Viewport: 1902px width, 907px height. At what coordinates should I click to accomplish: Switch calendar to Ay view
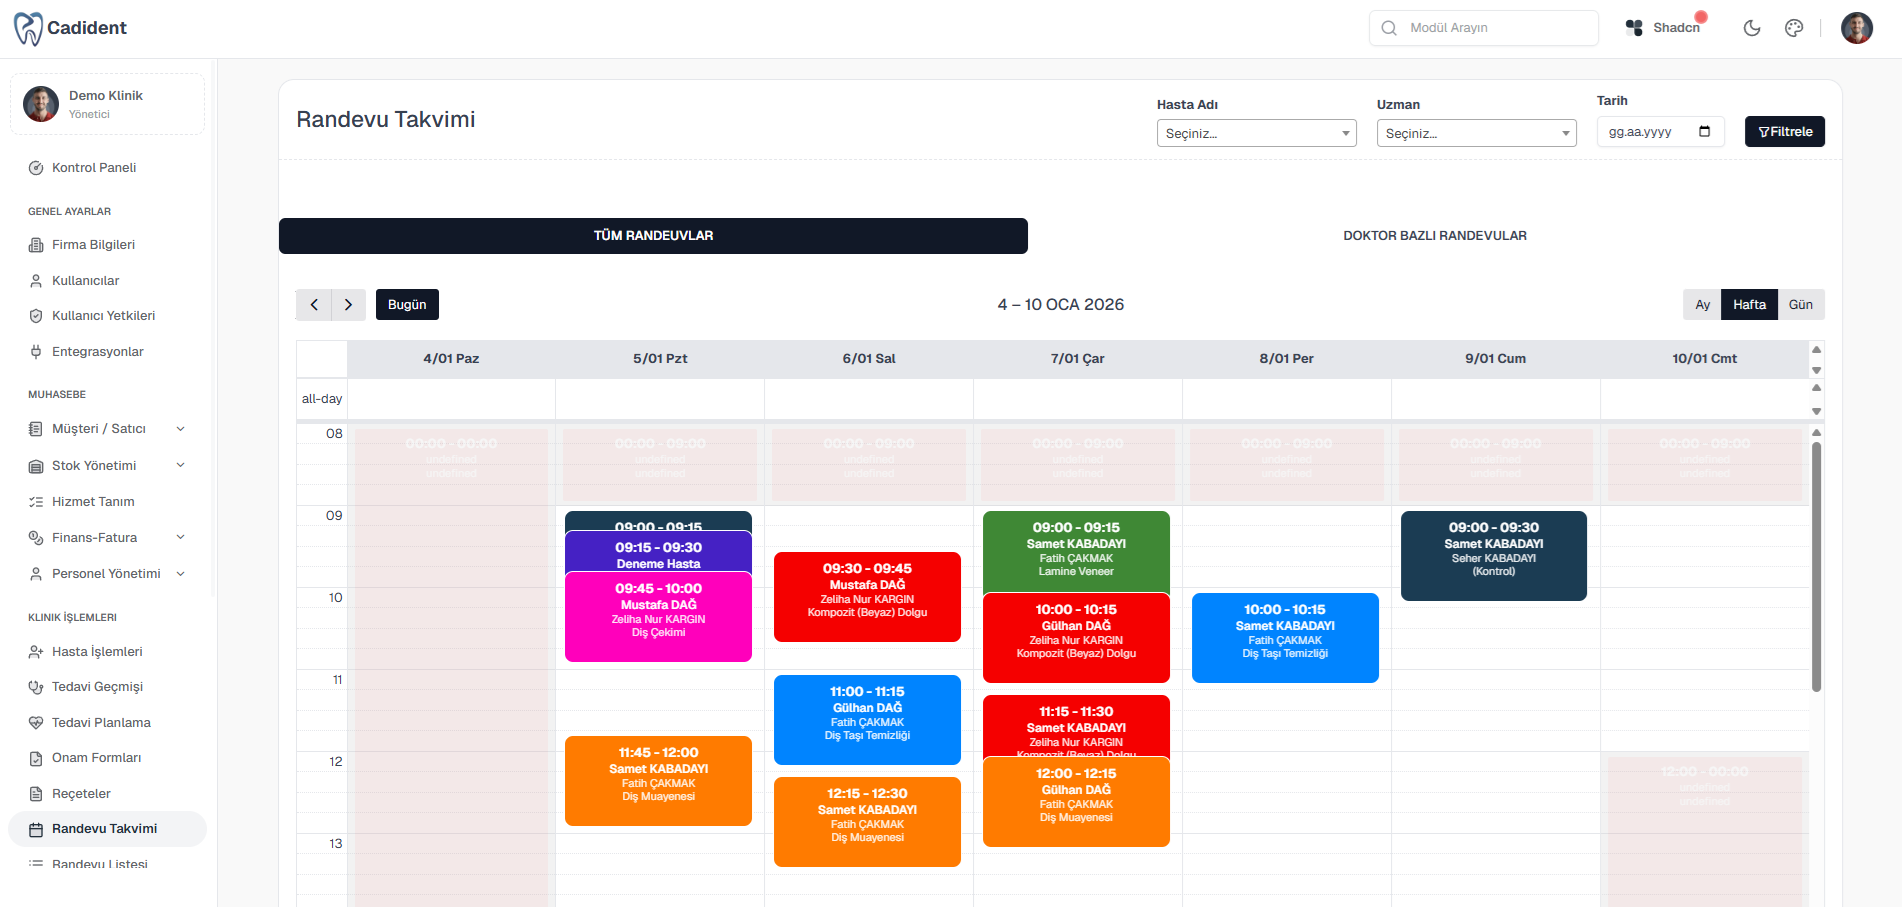click(1702, 305)
